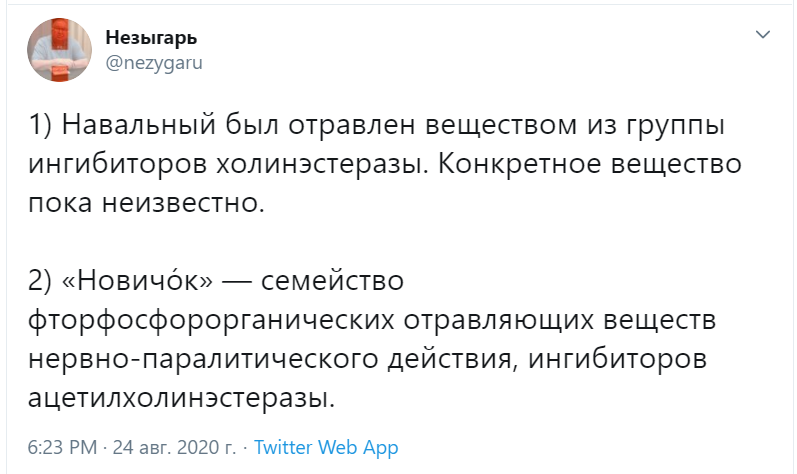This screenshot has width=797, height=474.
Task: Click the '1)' numbering at the tweet start
Action: 40,125
